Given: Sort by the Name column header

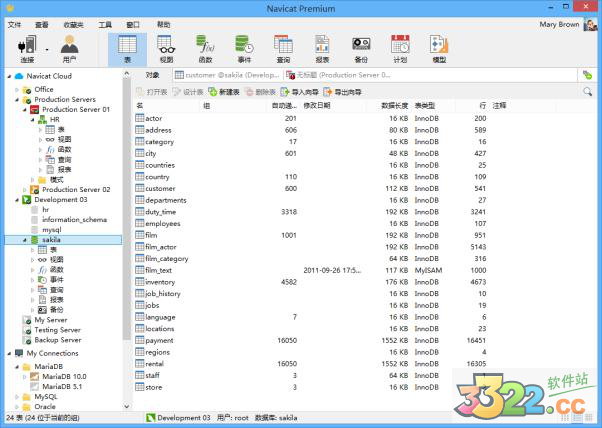Looking at the screenshot, I should (168, 106).
